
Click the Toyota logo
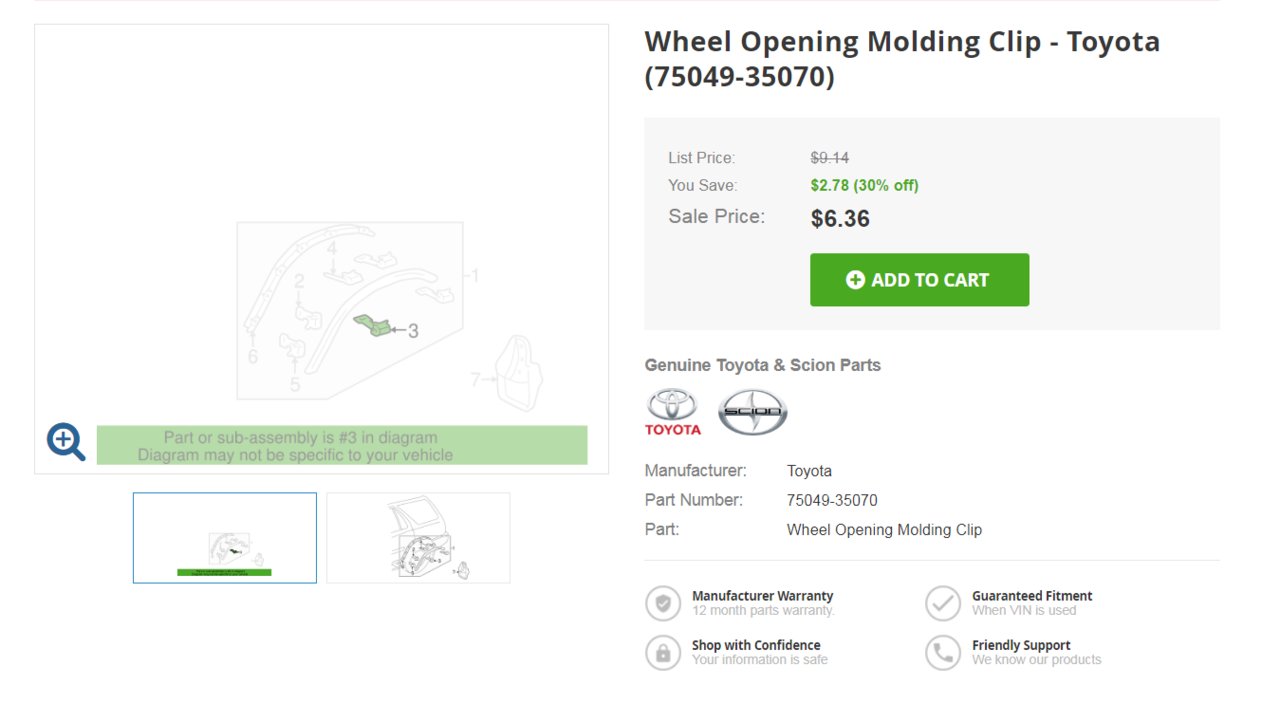[673, 412]
